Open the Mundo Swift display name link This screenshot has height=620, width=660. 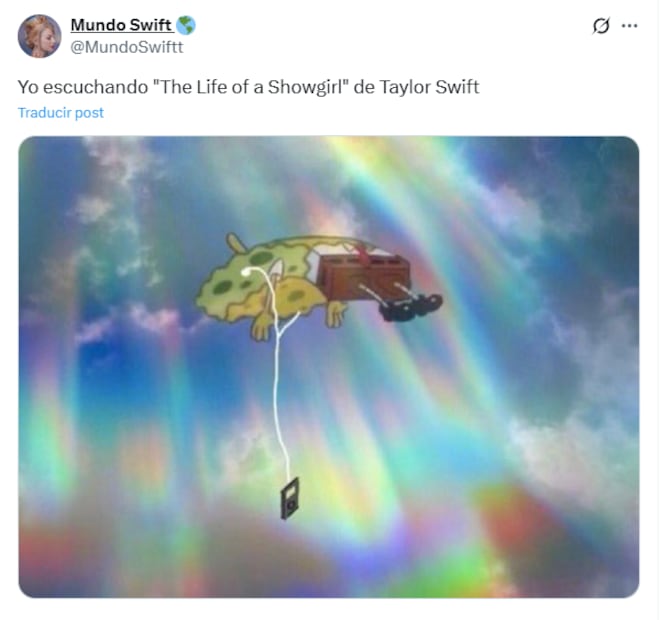tap(121, 25)
